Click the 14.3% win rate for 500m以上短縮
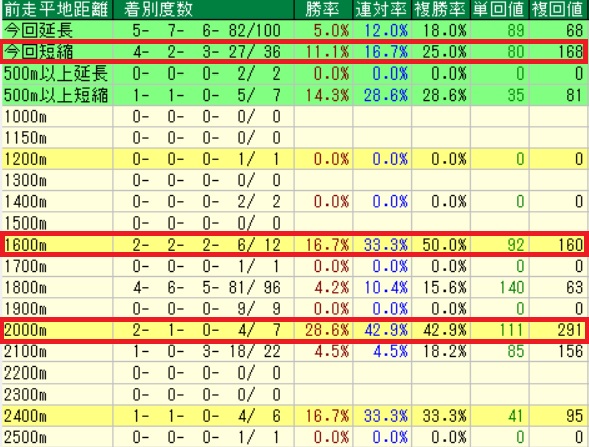Viewport: 589px width, 447px height. [327, 95]
